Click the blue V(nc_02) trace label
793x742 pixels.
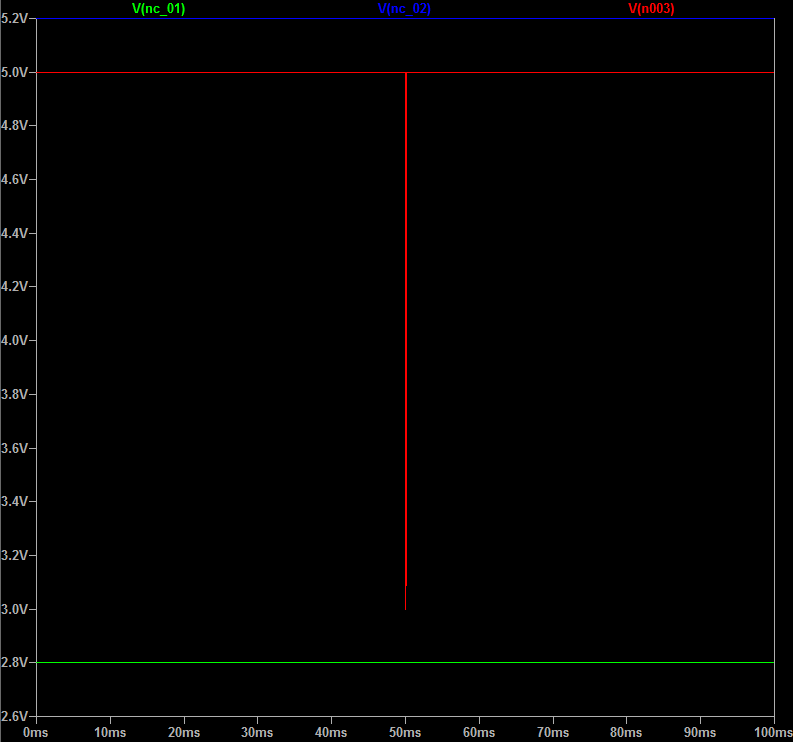pyautogui.click(x=404, y=8)
